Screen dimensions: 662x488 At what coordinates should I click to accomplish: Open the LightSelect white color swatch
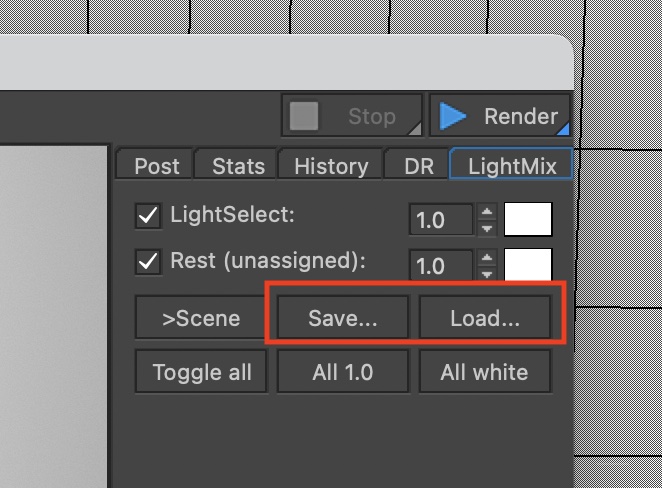(x=528, y=219)
